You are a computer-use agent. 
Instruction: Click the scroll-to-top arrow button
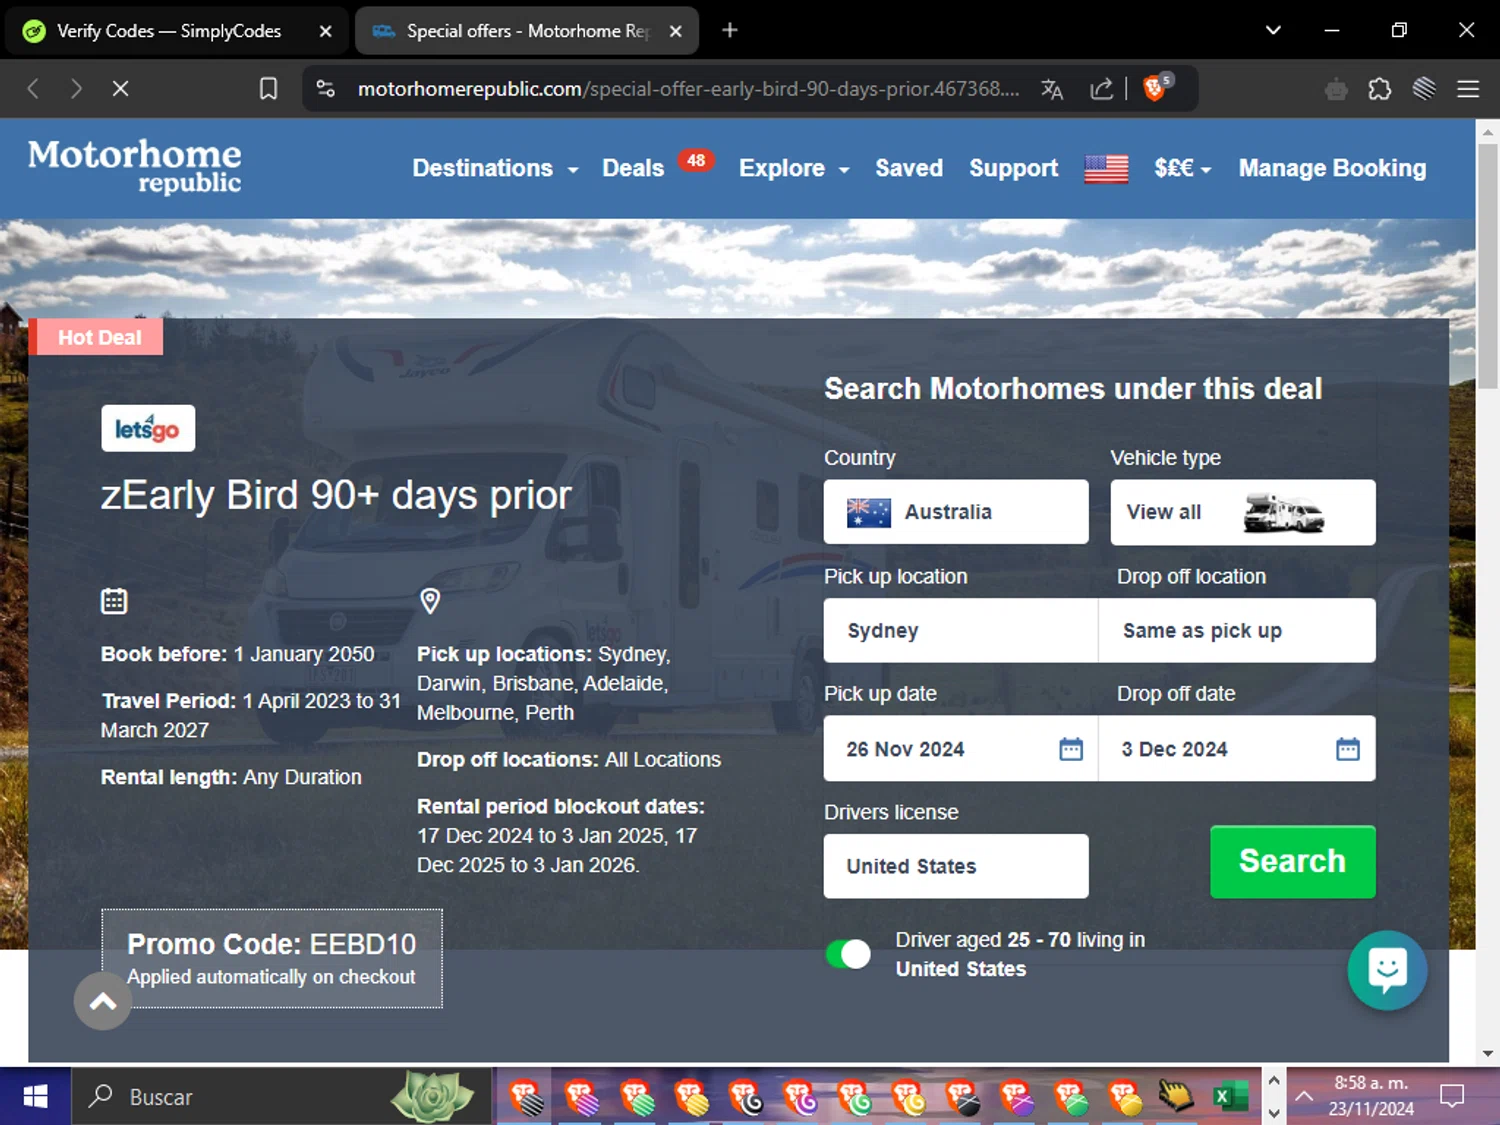pos(103,1001)
